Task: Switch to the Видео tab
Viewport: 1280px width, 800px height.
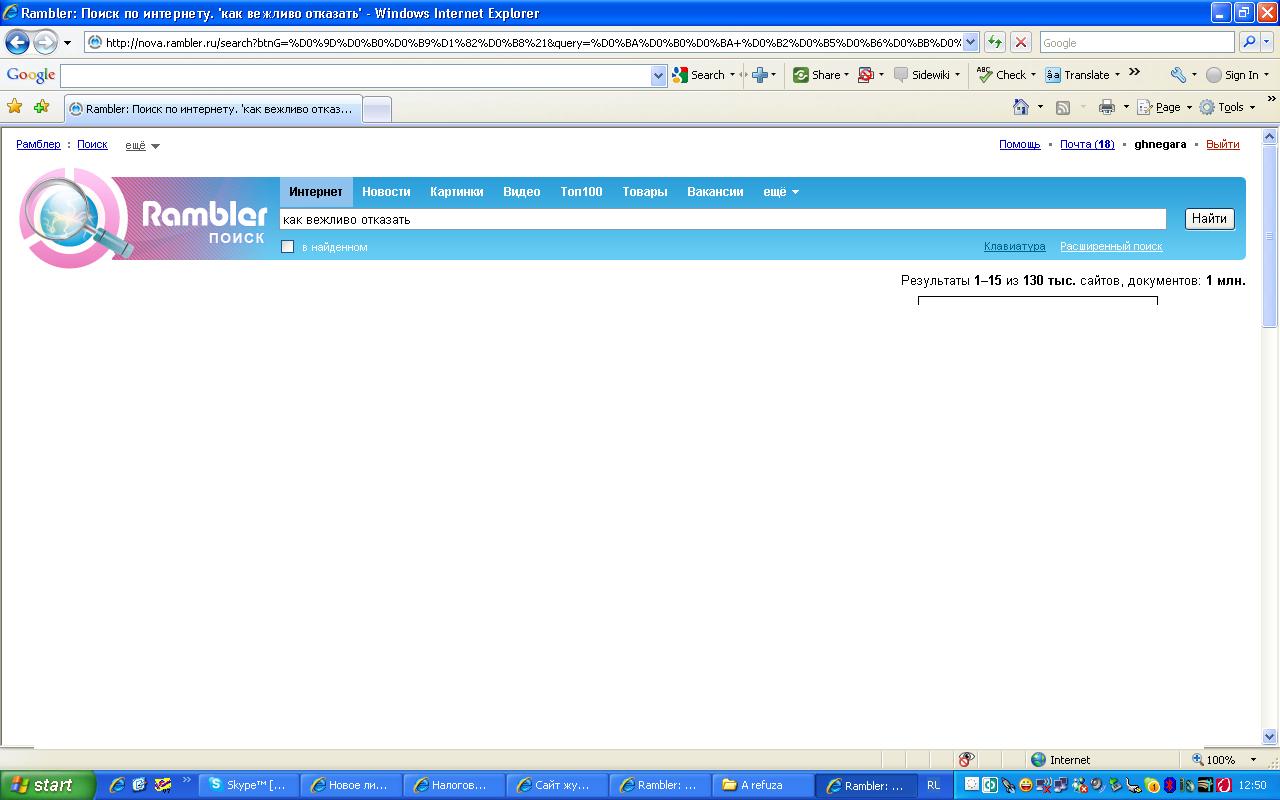Action: coord(522,192)
